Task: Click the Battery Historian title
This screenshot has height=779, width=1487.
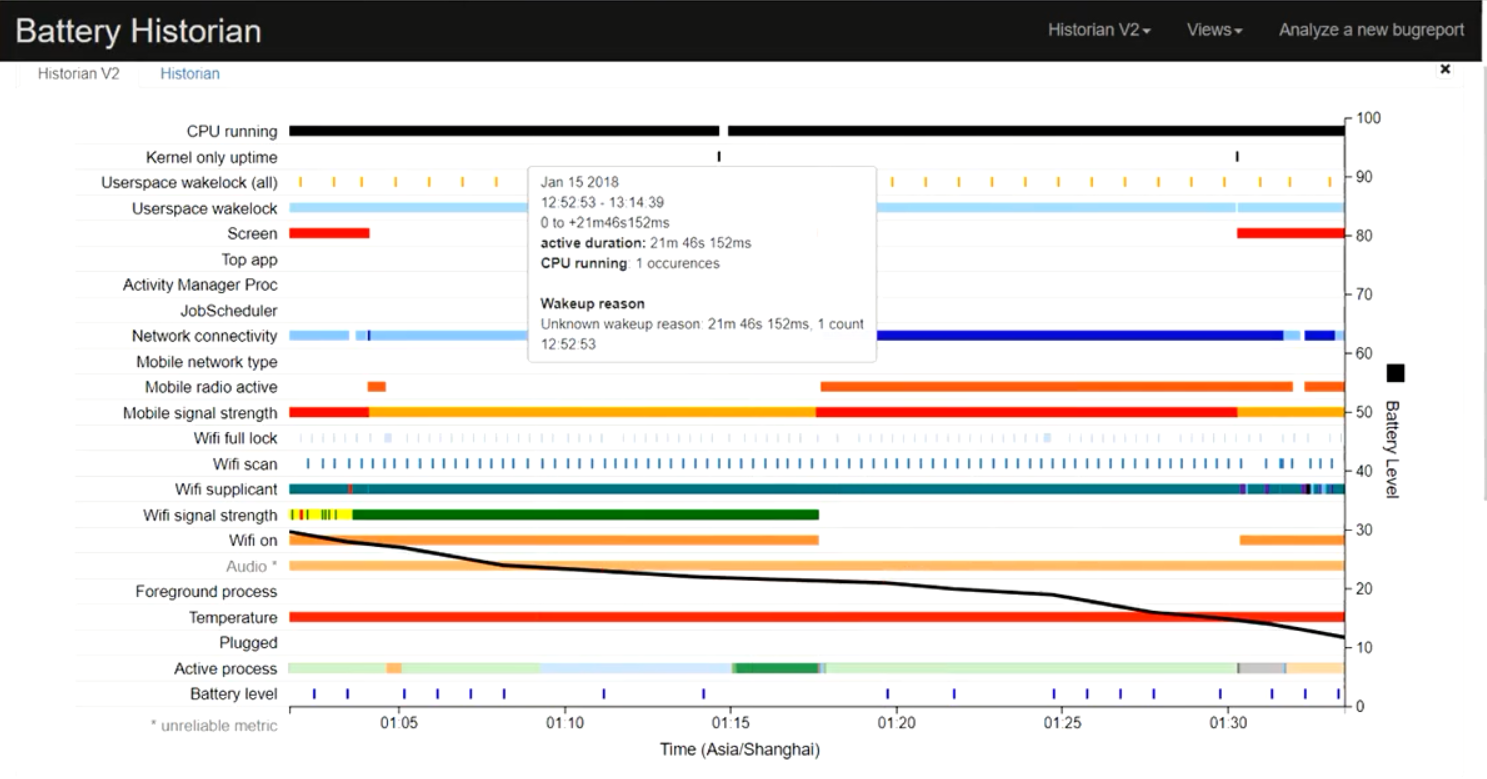Action: click(x=138, y=31)
